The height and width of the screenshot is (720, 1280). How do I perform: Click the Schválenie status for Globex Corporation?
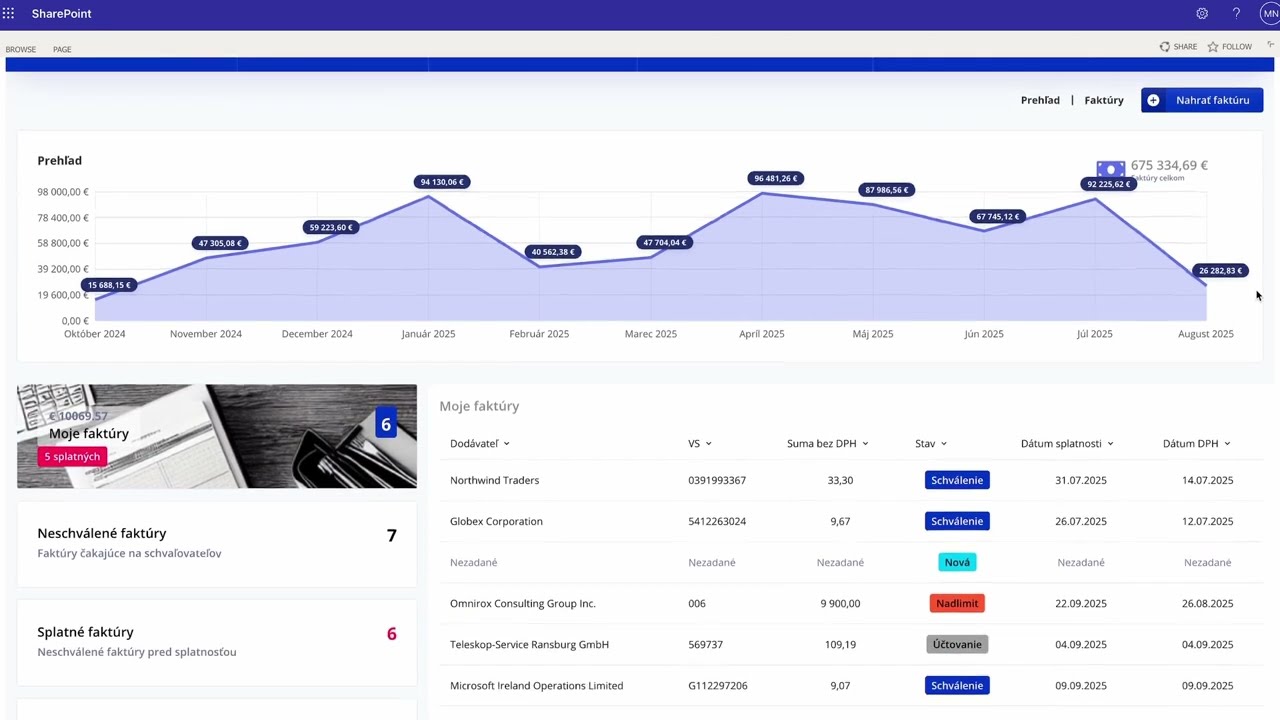click(x=957, y=521)
